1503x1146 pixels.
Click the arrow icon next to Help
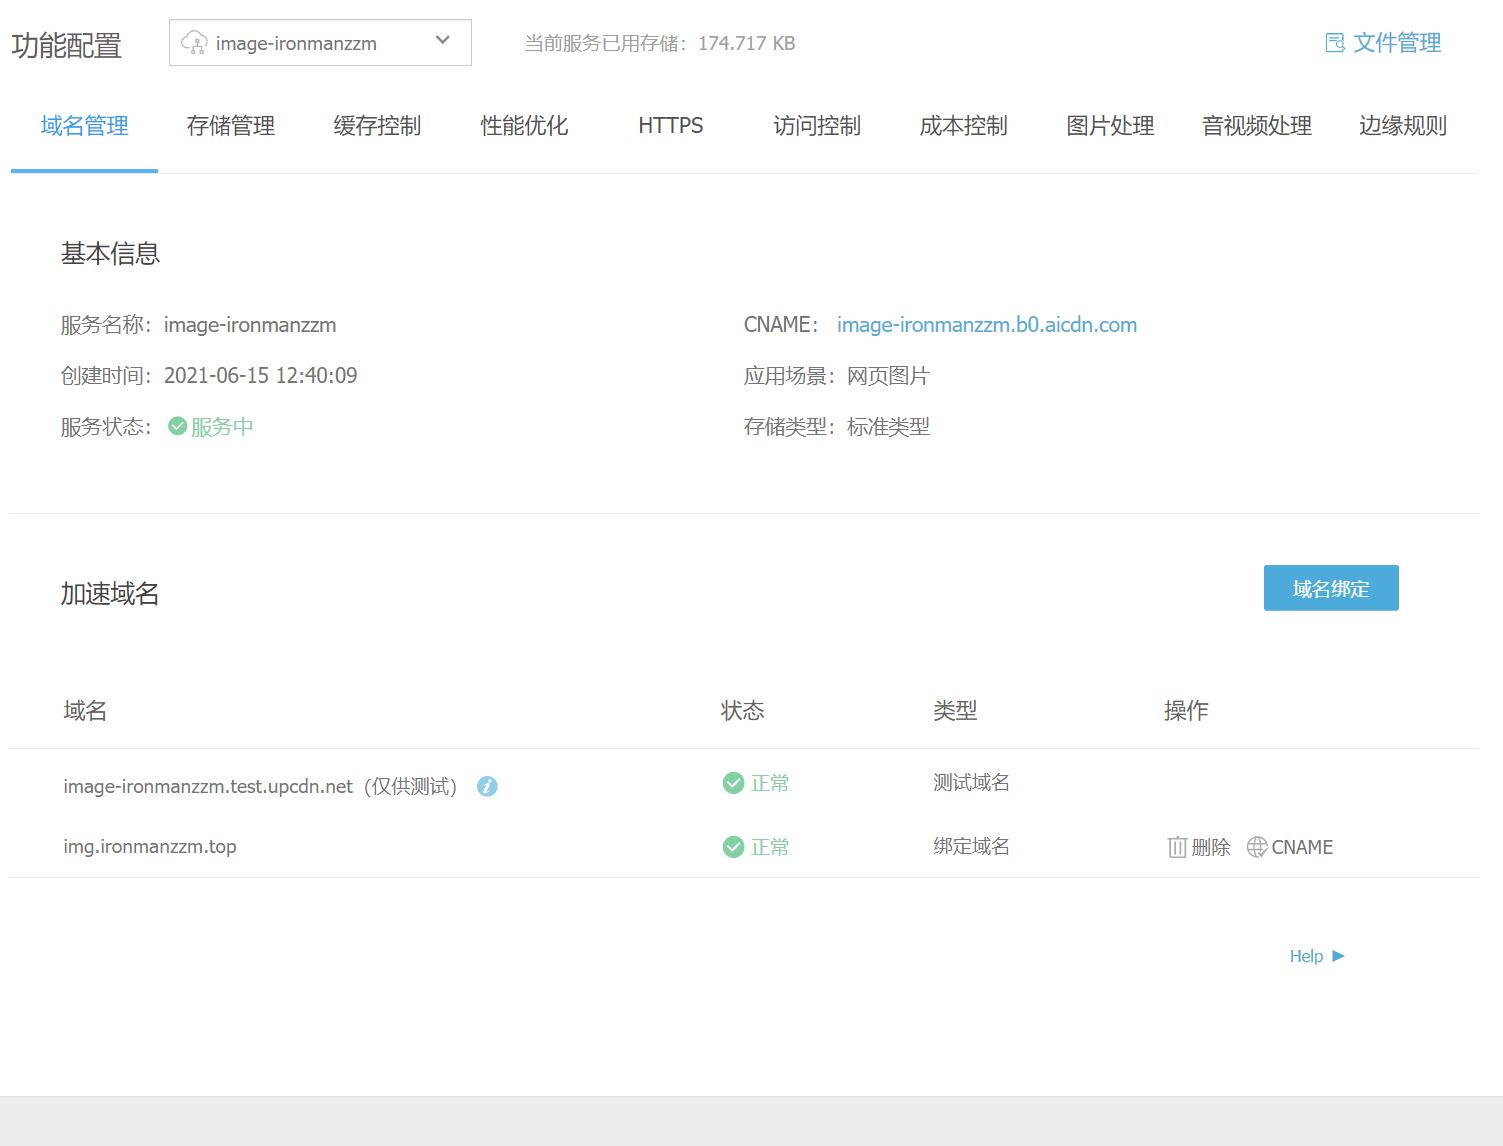tap(1340, 956)
